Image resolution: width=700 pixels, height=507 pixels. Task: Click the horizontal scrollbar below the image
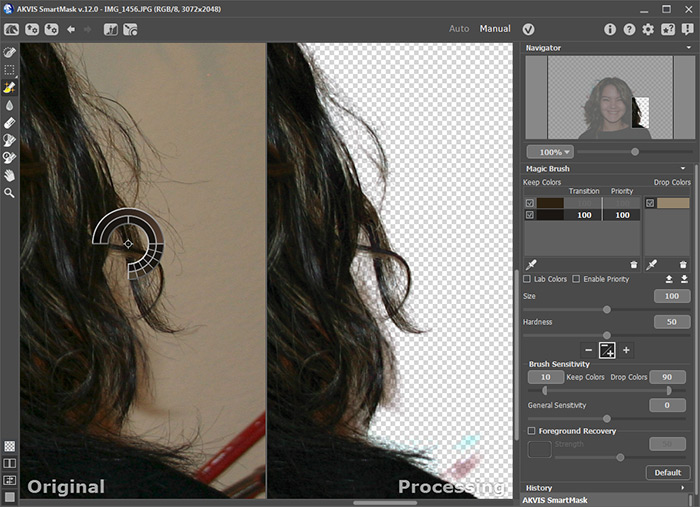click(x=385, y=503)
